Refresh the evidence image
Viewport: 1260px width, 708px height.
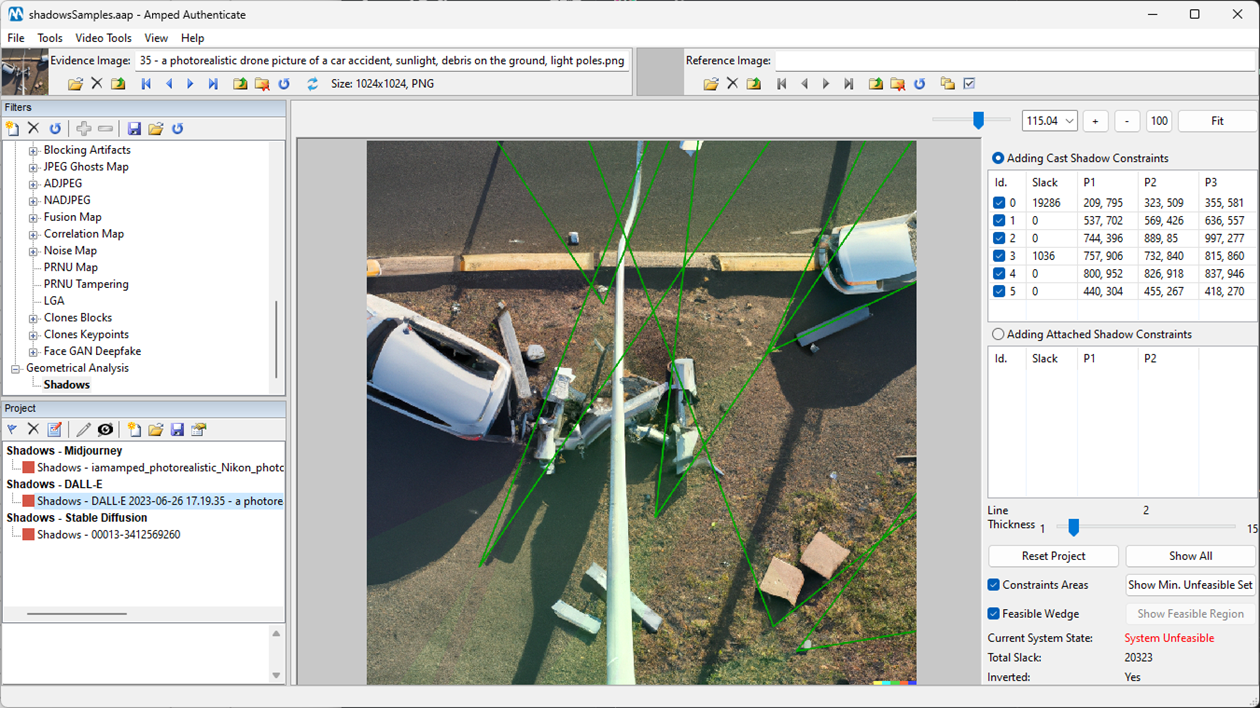284,84
